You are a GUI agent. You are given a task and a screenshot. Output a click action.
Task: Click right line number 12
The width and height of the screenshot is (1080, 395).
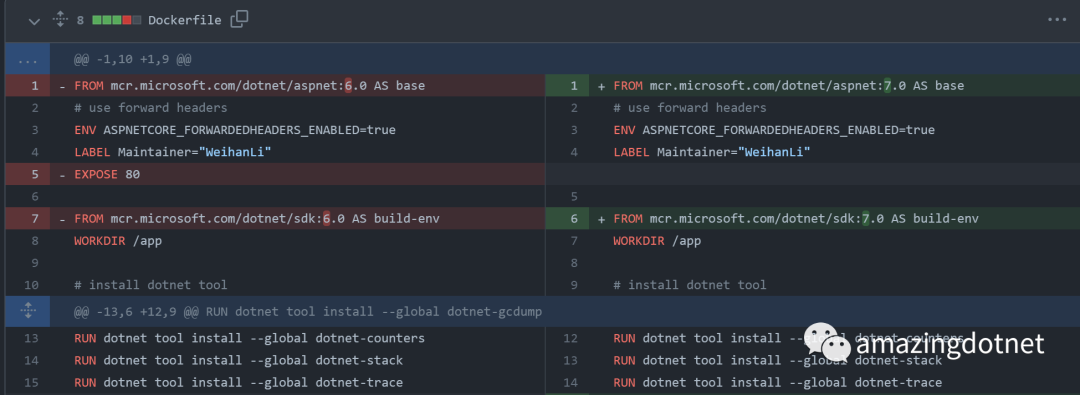click(570, 338)
